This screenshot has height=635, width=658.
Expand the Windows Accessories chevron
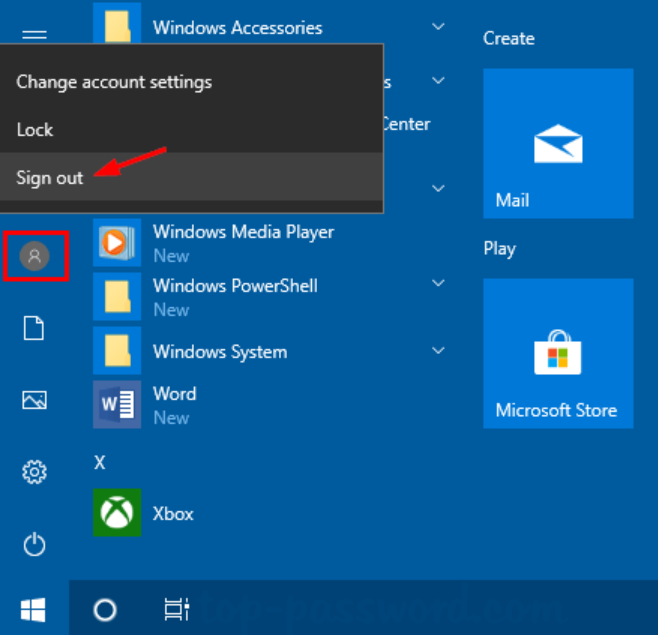coord(439,27)
